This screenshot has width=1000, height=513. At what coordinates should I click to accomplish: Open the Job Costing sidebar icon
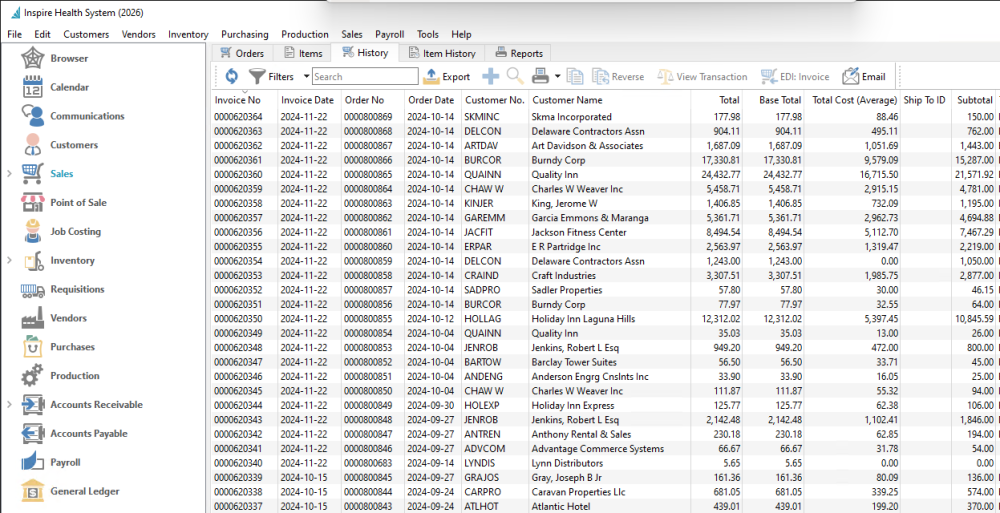(x=33, y=232)
